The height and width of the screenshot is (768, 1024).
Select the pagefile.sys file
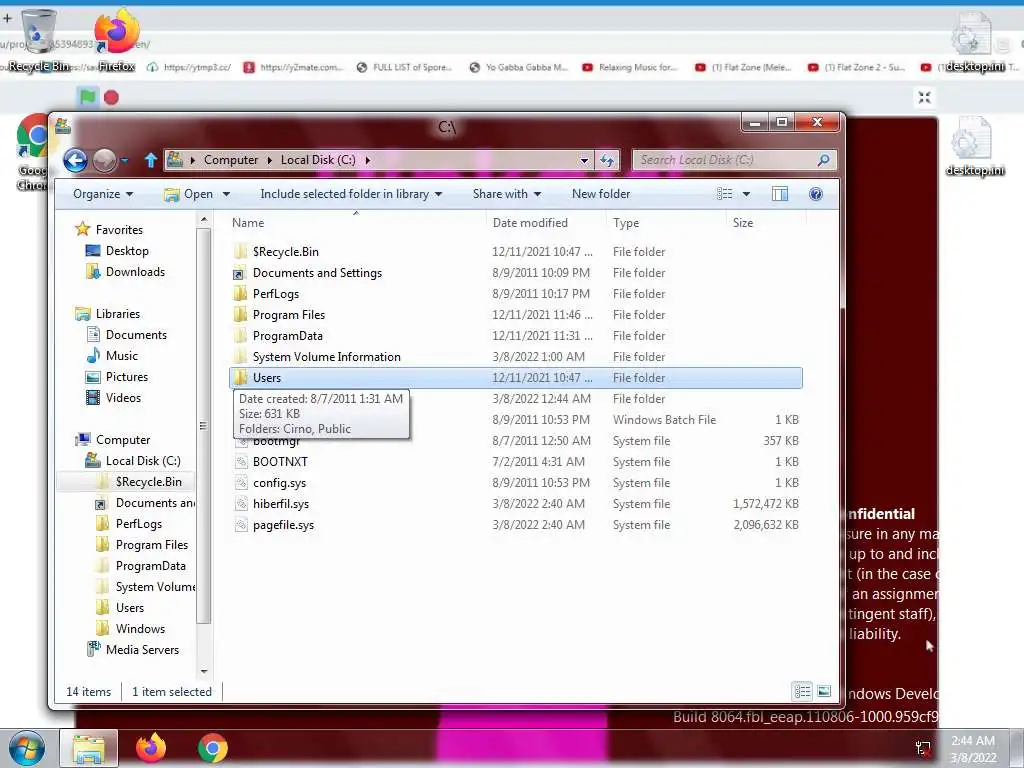click(x=283, y=524)
